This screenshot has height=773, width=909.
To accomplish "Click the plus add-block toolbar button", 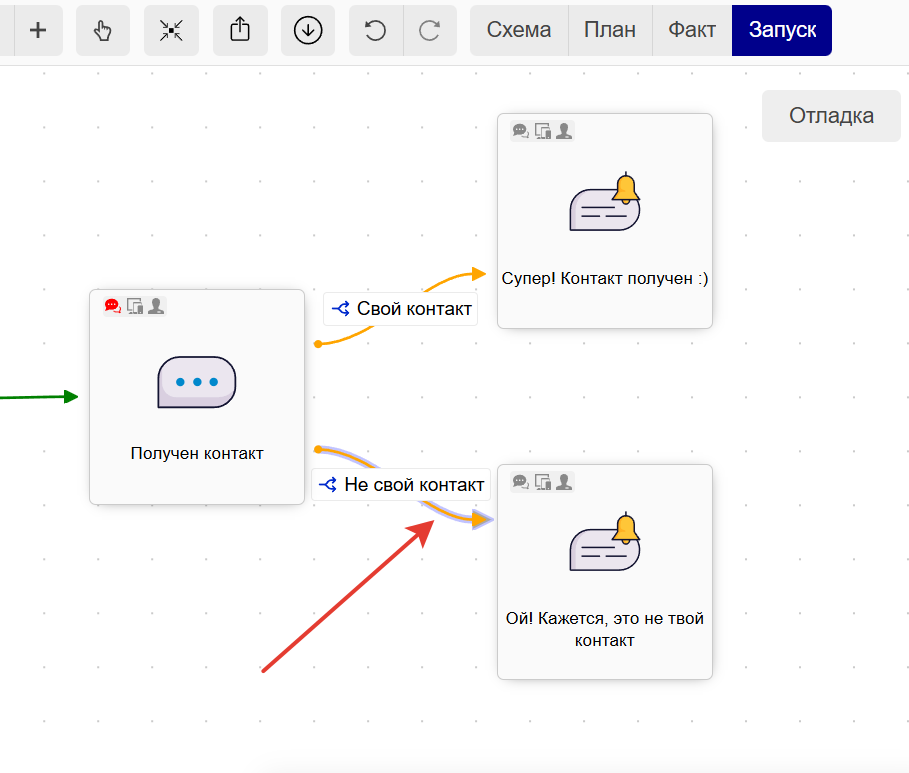I will [38, 30].
